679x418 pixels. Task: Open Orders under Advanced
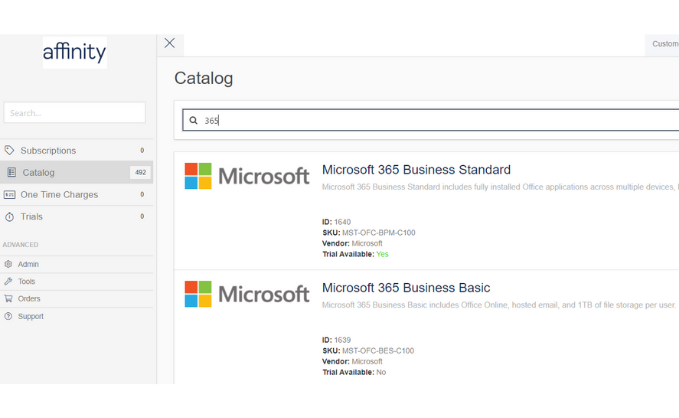[x=76, y=299]
